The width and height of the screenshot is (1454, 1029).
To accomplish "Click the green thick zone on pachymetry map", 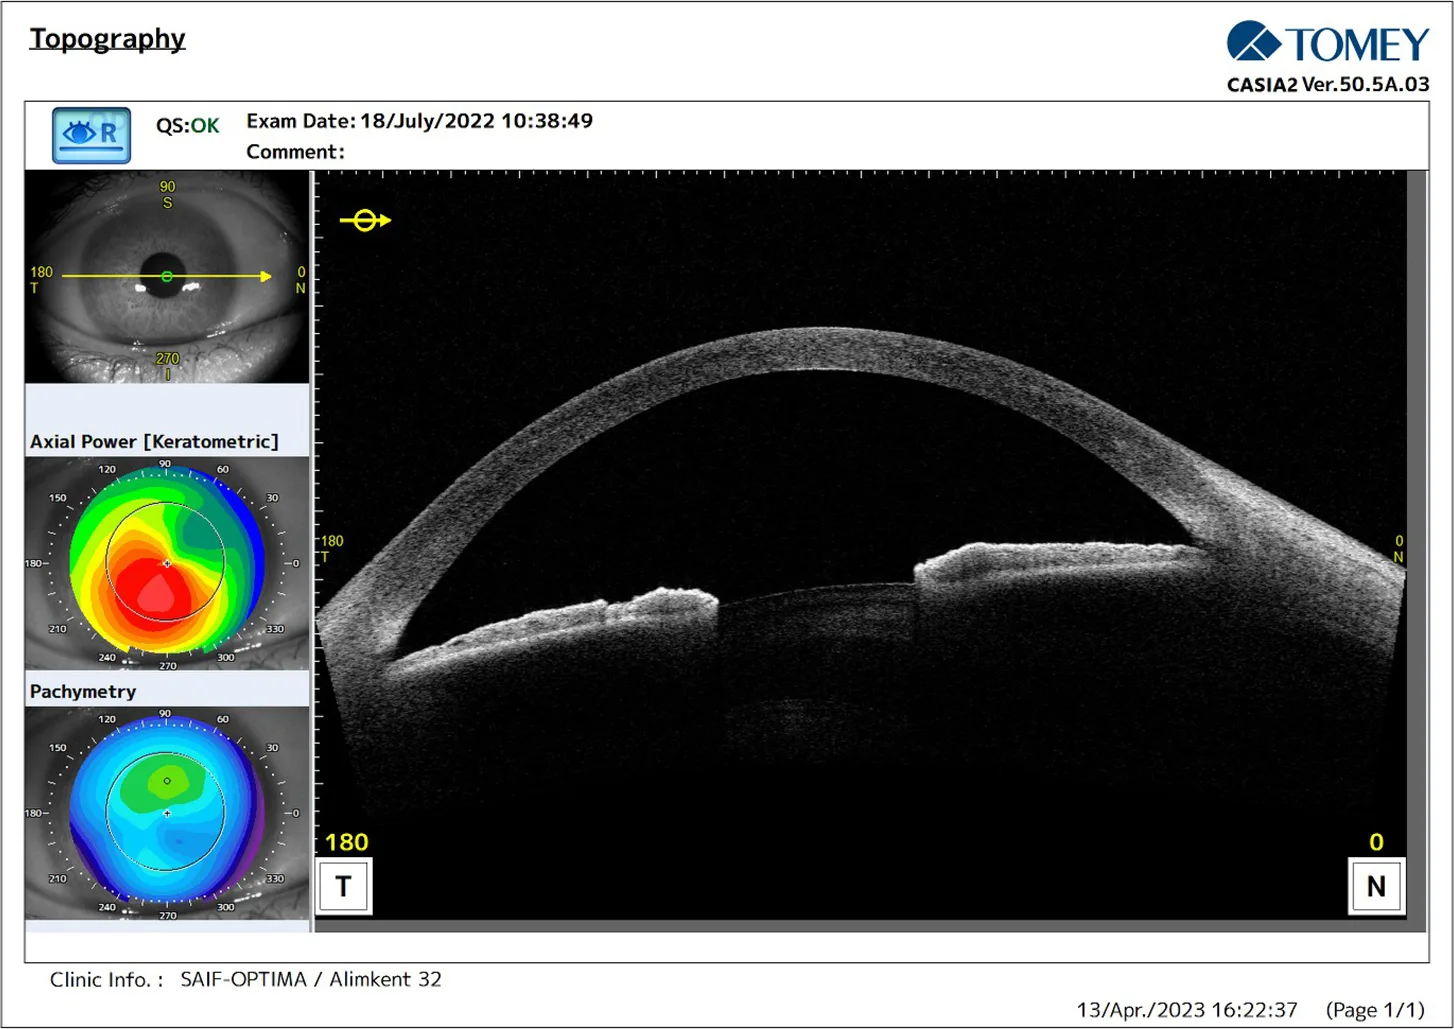I will pos(165,783).
